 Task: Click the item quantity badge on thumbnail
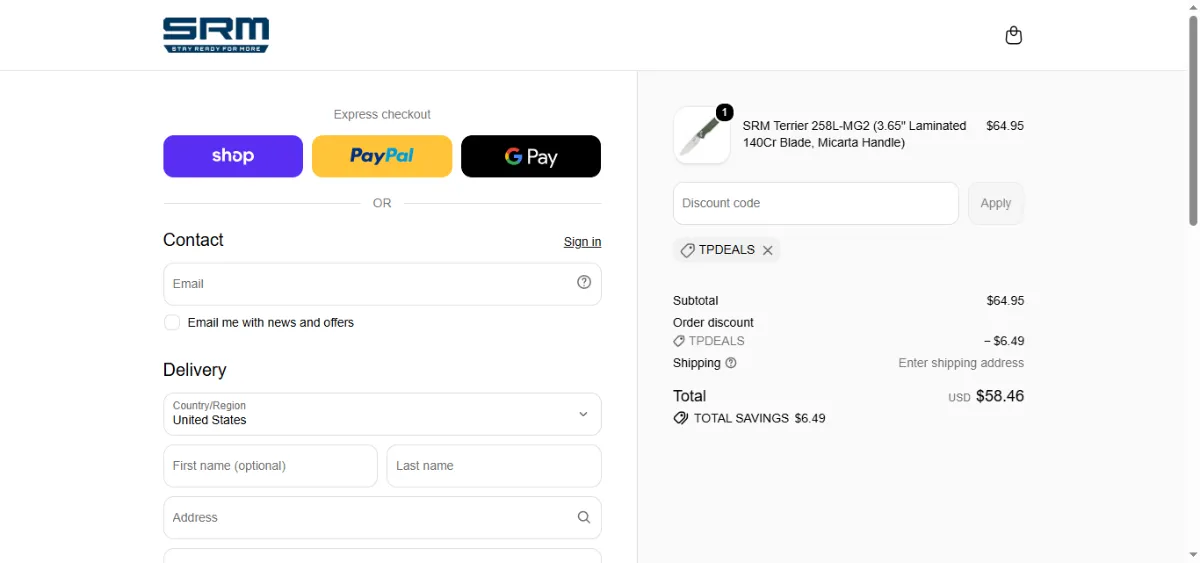tap(724, 112)
